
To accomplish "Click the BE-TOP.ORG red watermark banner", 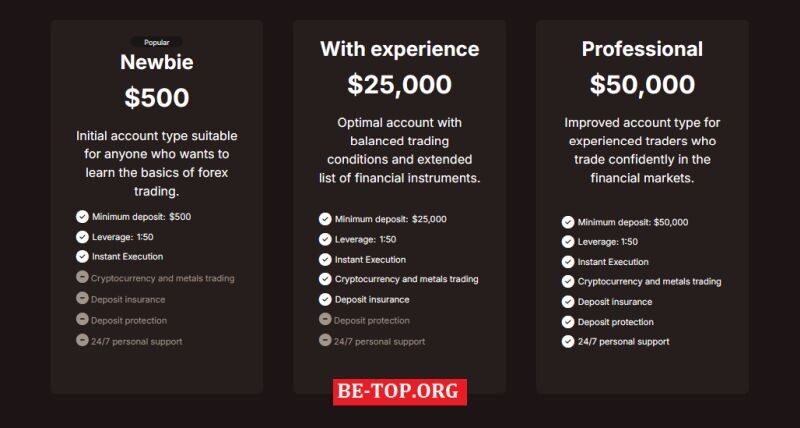I will (399, 392).
